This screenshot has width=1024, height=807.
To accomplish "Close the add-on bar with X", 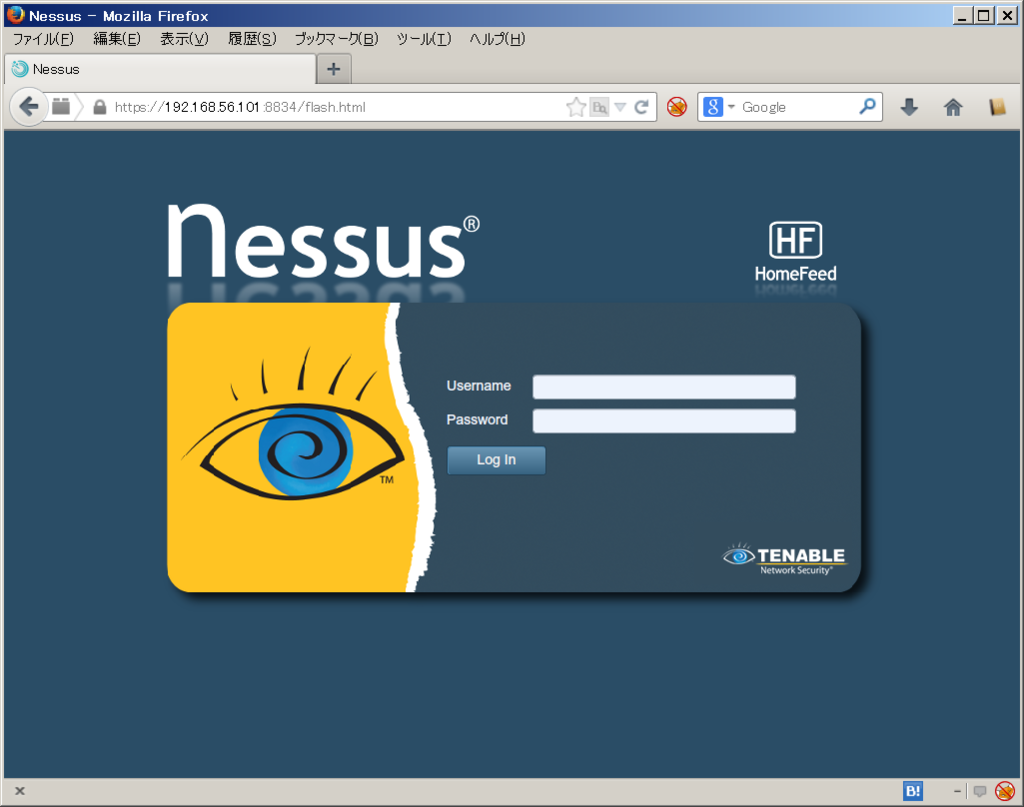I will click(x=20, y=791).
